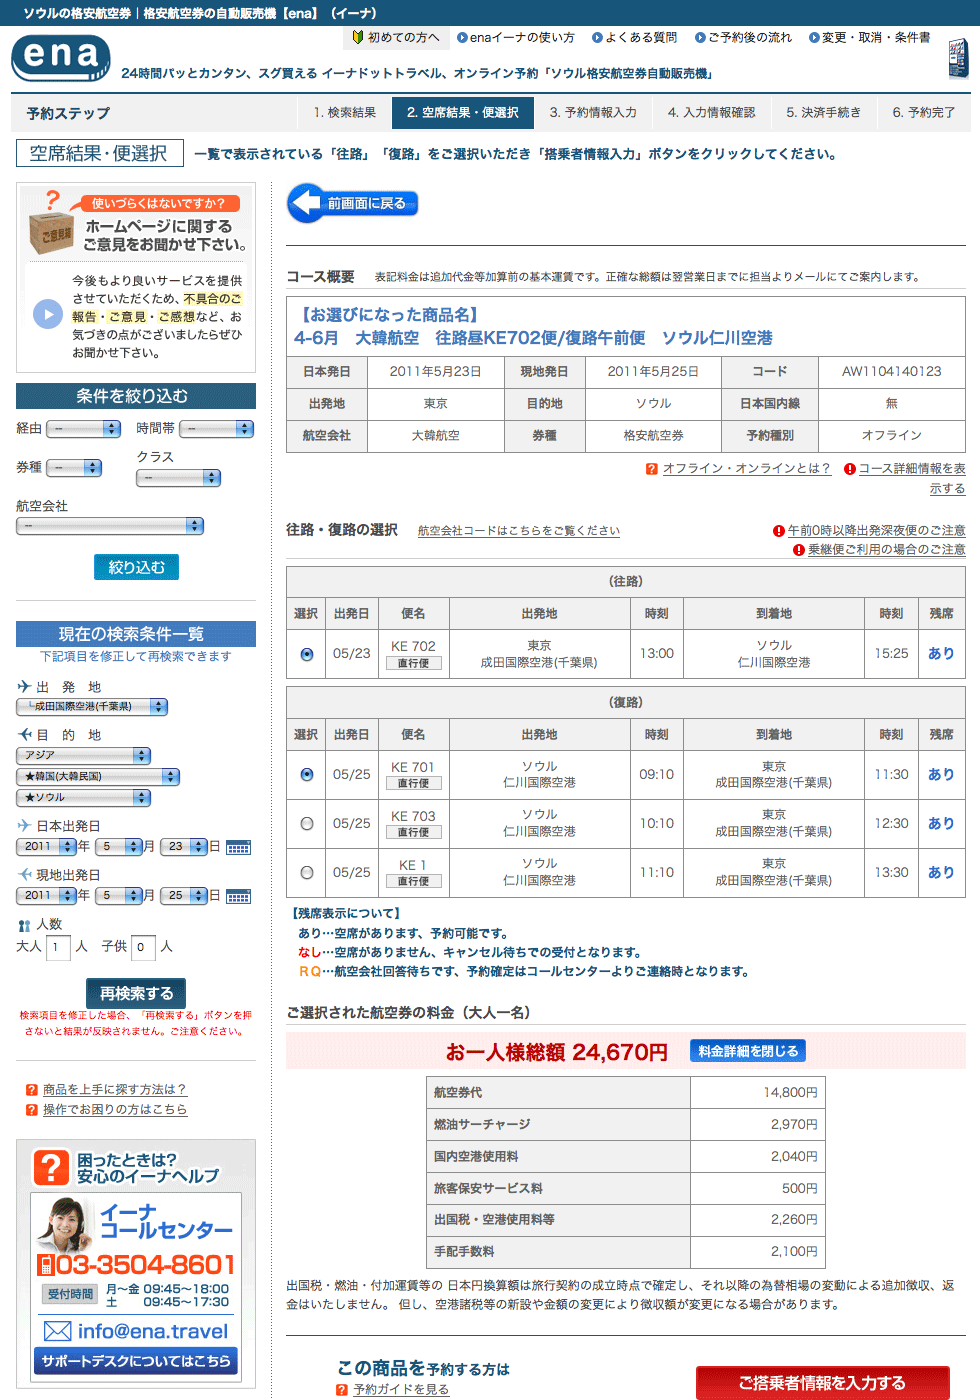Open the Japan departure year 2011 dropdown

tap(46, 847)
